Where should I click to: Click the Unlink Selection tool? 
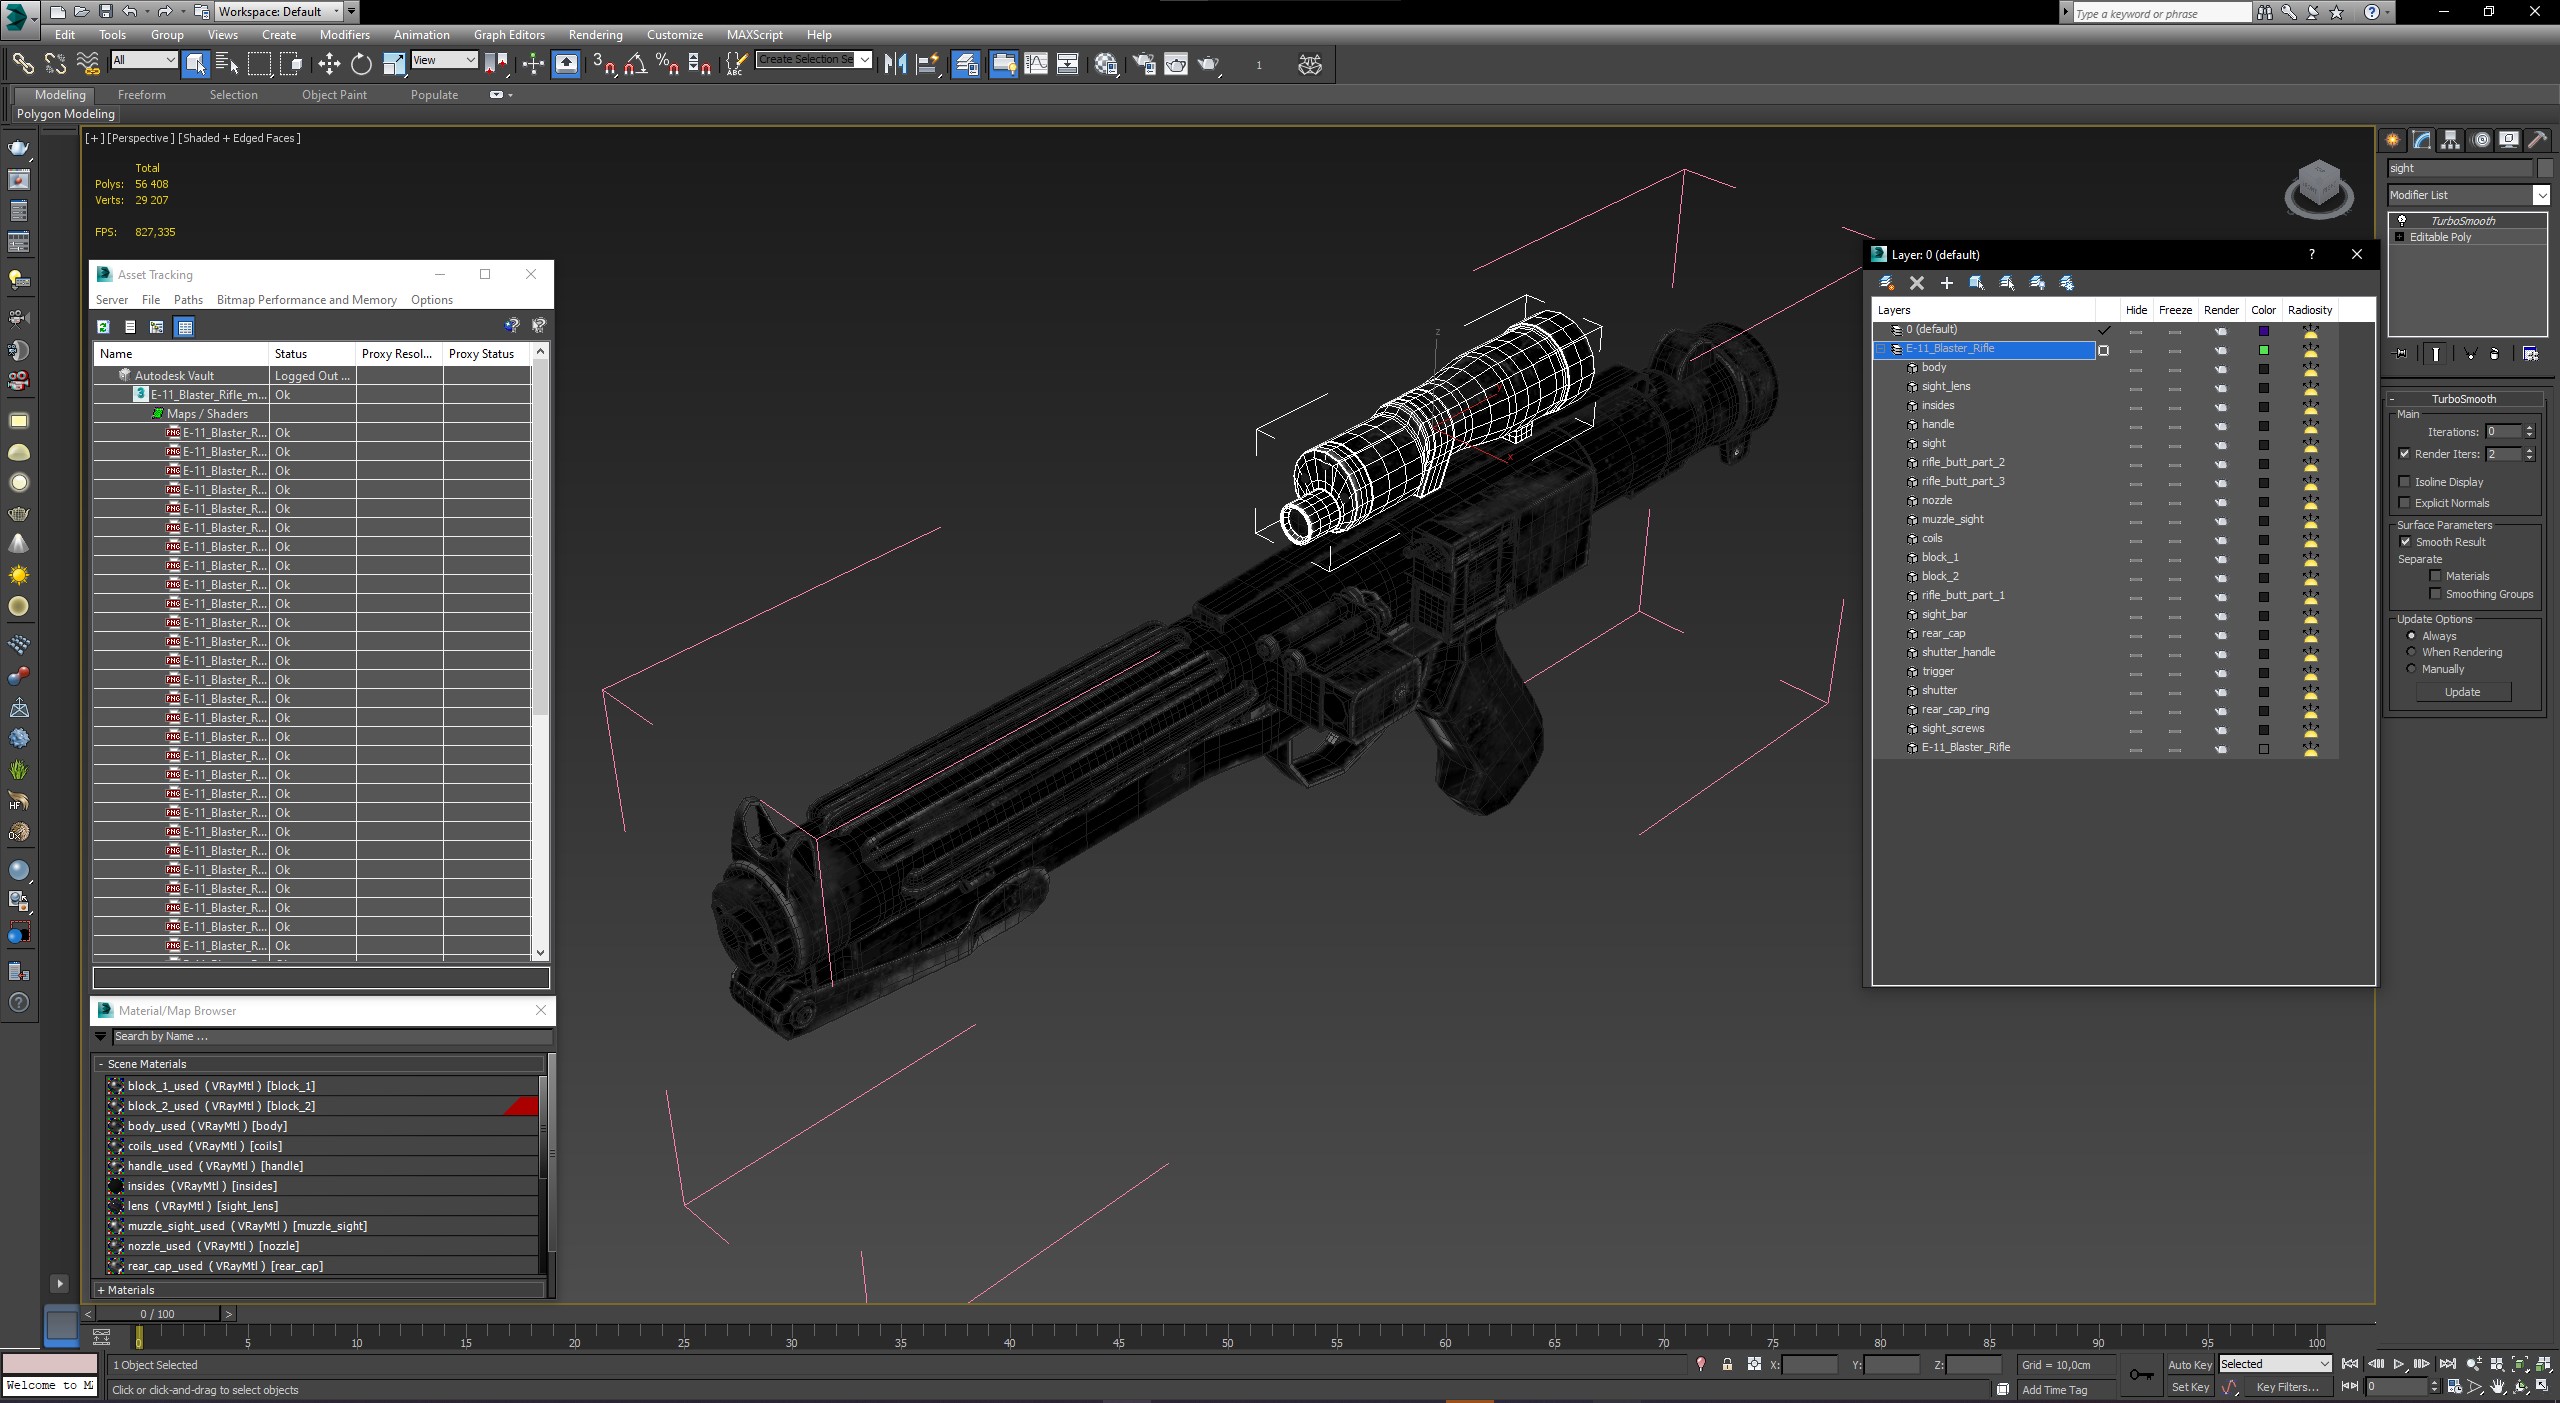point(55,64)
